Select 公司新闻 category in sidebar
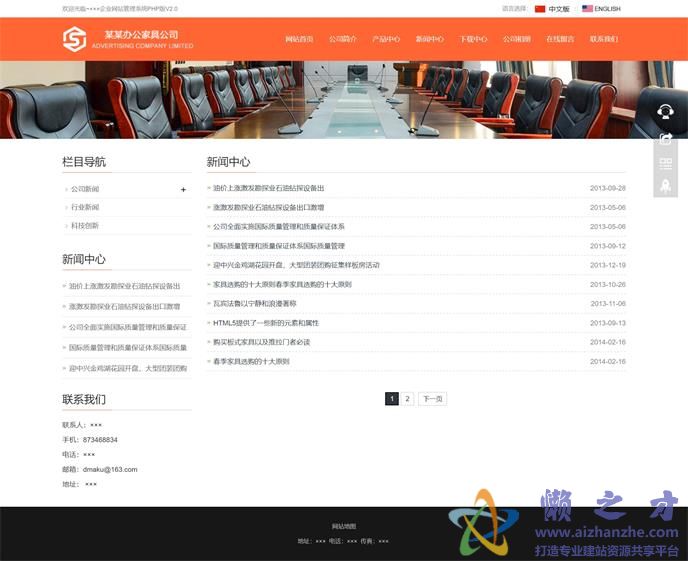The height and width of the screenshot is (561, 688). 85,189
